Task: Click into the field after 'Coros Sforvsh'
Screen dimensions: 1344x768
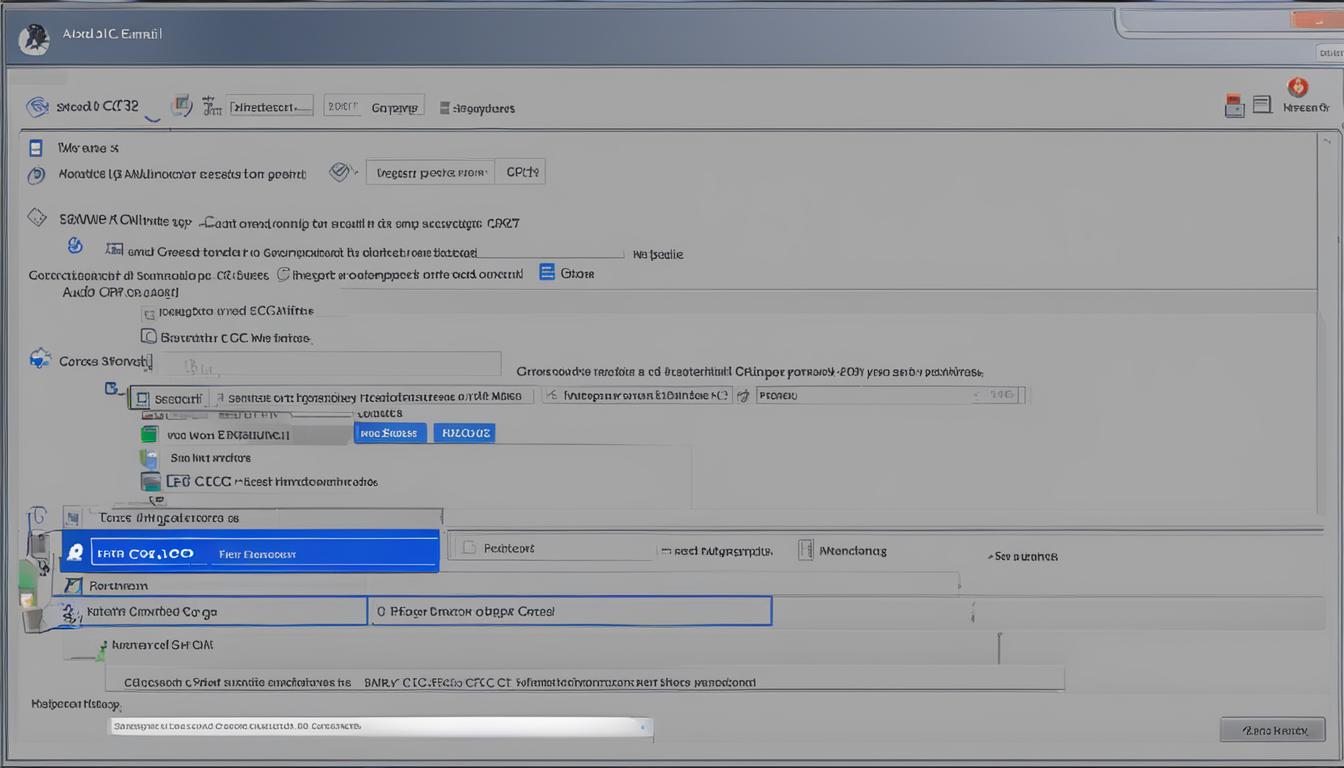Action: coord(329,363)
